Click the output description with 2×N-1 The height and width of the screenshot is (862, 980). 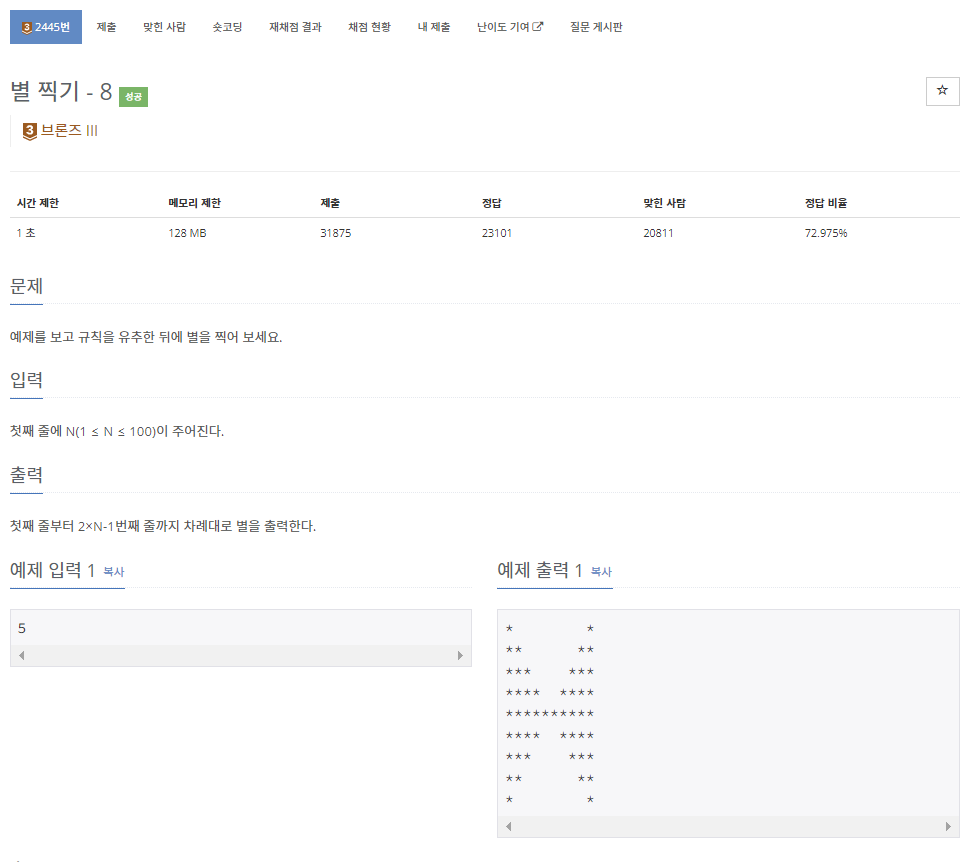(163, 526)
